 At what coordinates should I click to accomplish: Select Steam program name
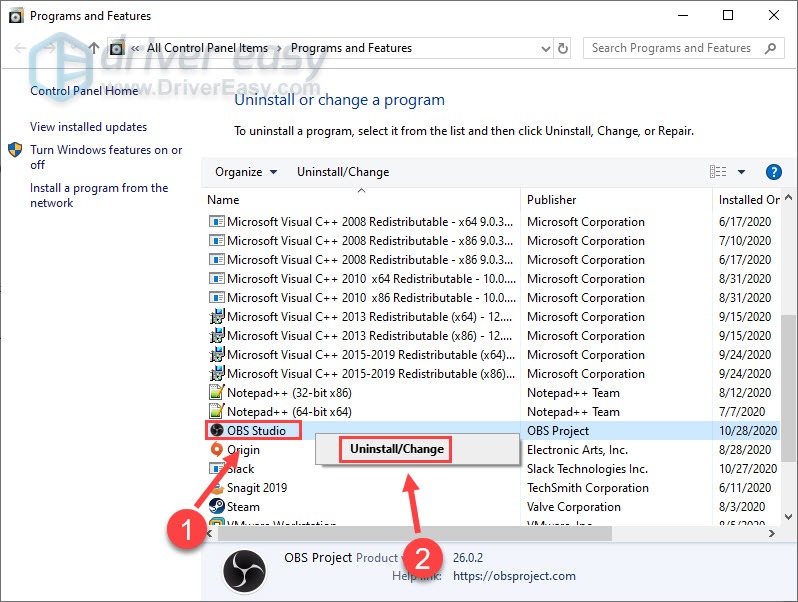tap(243, 506)
